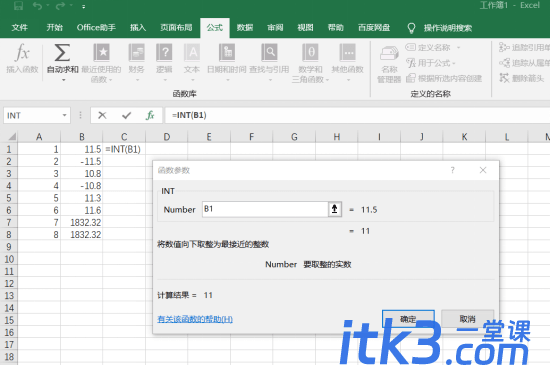This screenshot has width=551, height=366.
Task: Open the Insert Function fx ribbon button
Action: coord(22,58)
